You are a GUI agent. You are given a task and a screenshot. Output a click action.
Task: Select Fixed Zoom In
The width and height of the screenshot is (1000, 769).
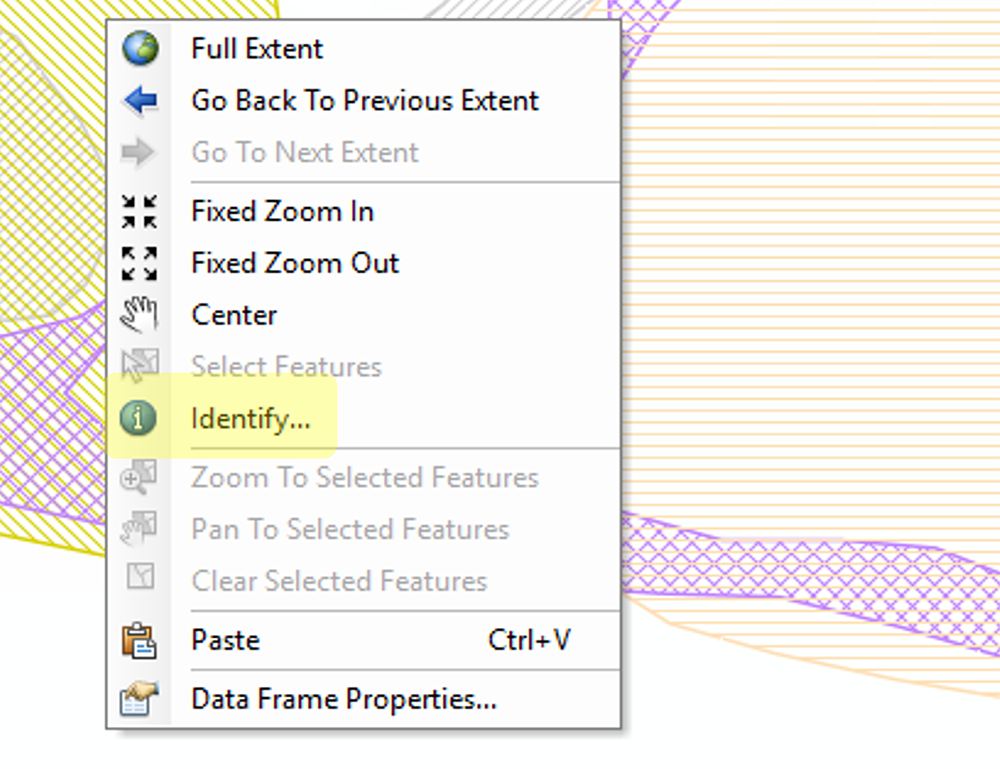[282, 211]
